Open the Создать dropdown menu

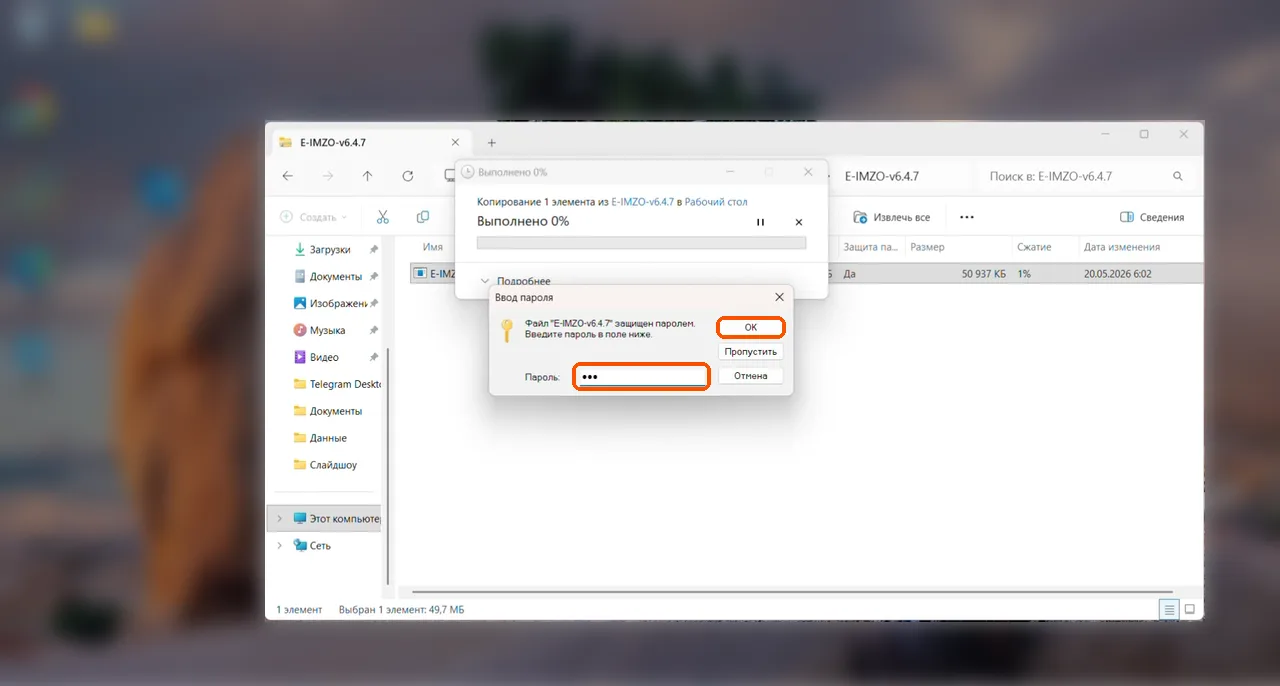point(313,217)
